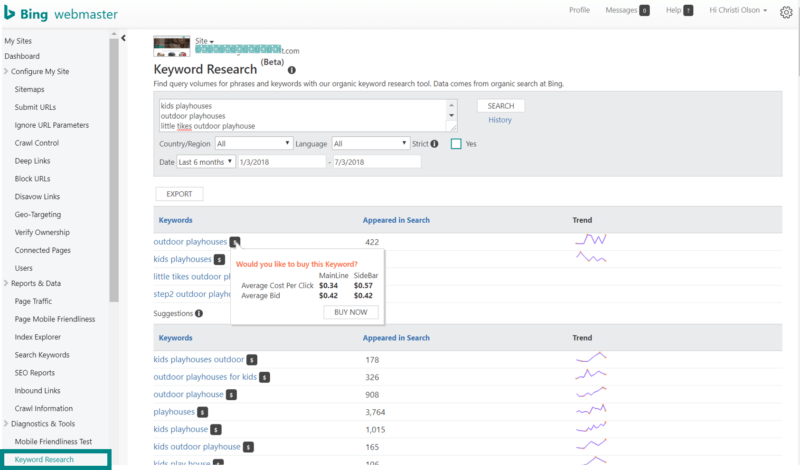Screen dimensions: 800x470
Task: Click the Suggestions info icon
Action: pos(199,313)
